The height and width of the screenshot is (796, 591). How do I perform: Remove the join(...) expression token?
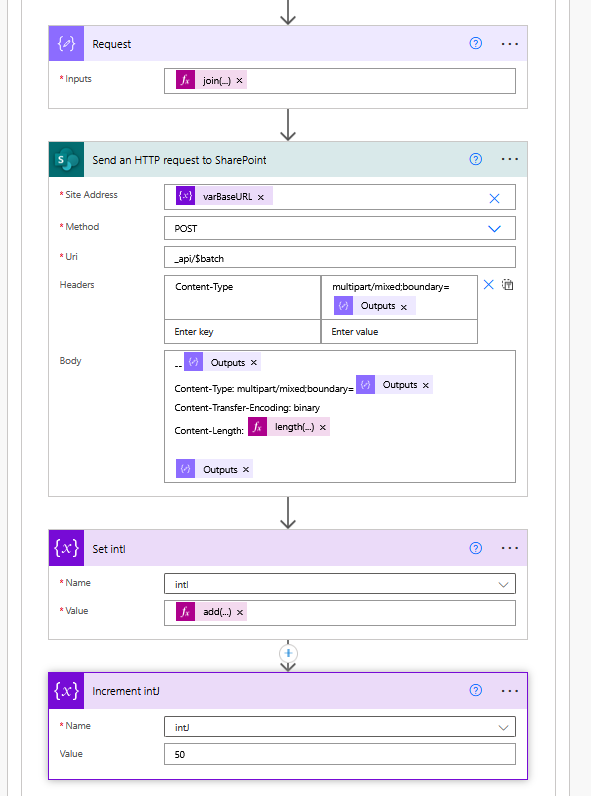(x=239, y=81)
